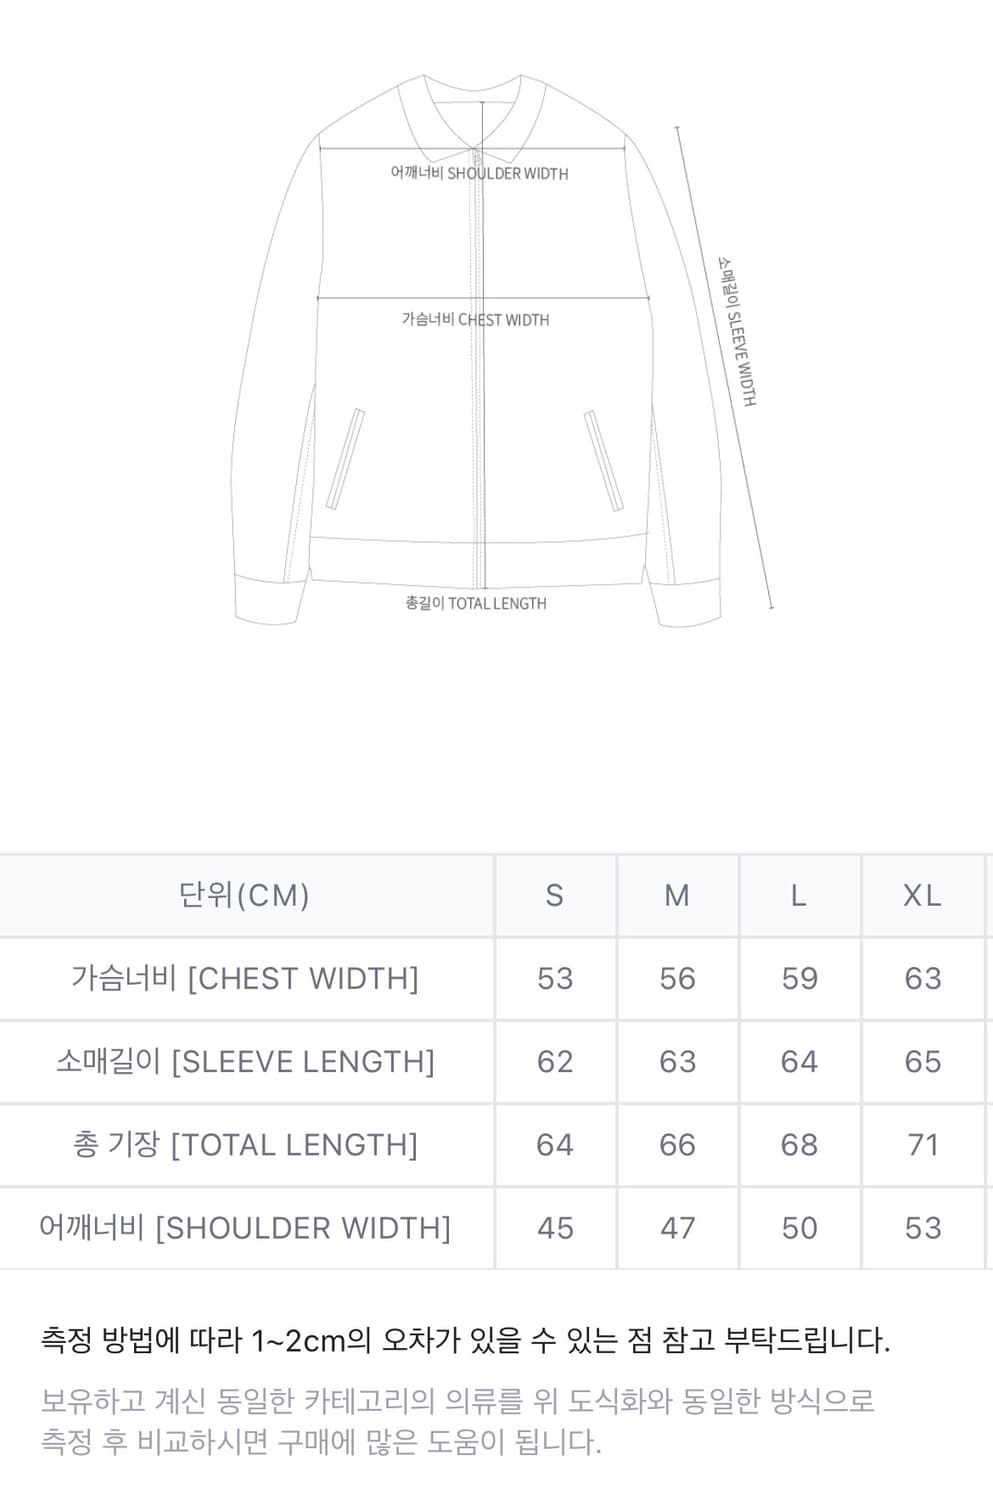Click total length value 71 for XL
Viewport: 993px width, 1500px height.
[922, 1144]
